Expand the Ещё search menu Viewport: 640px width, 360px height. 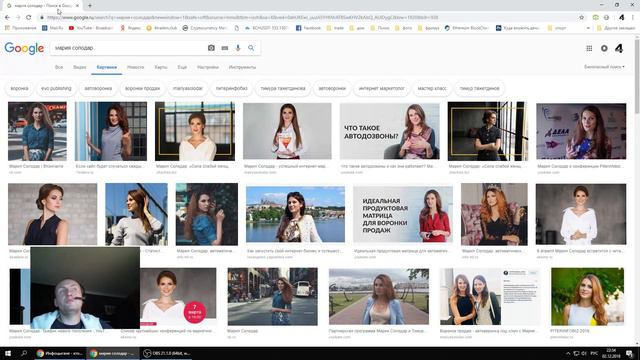(182, 67)
